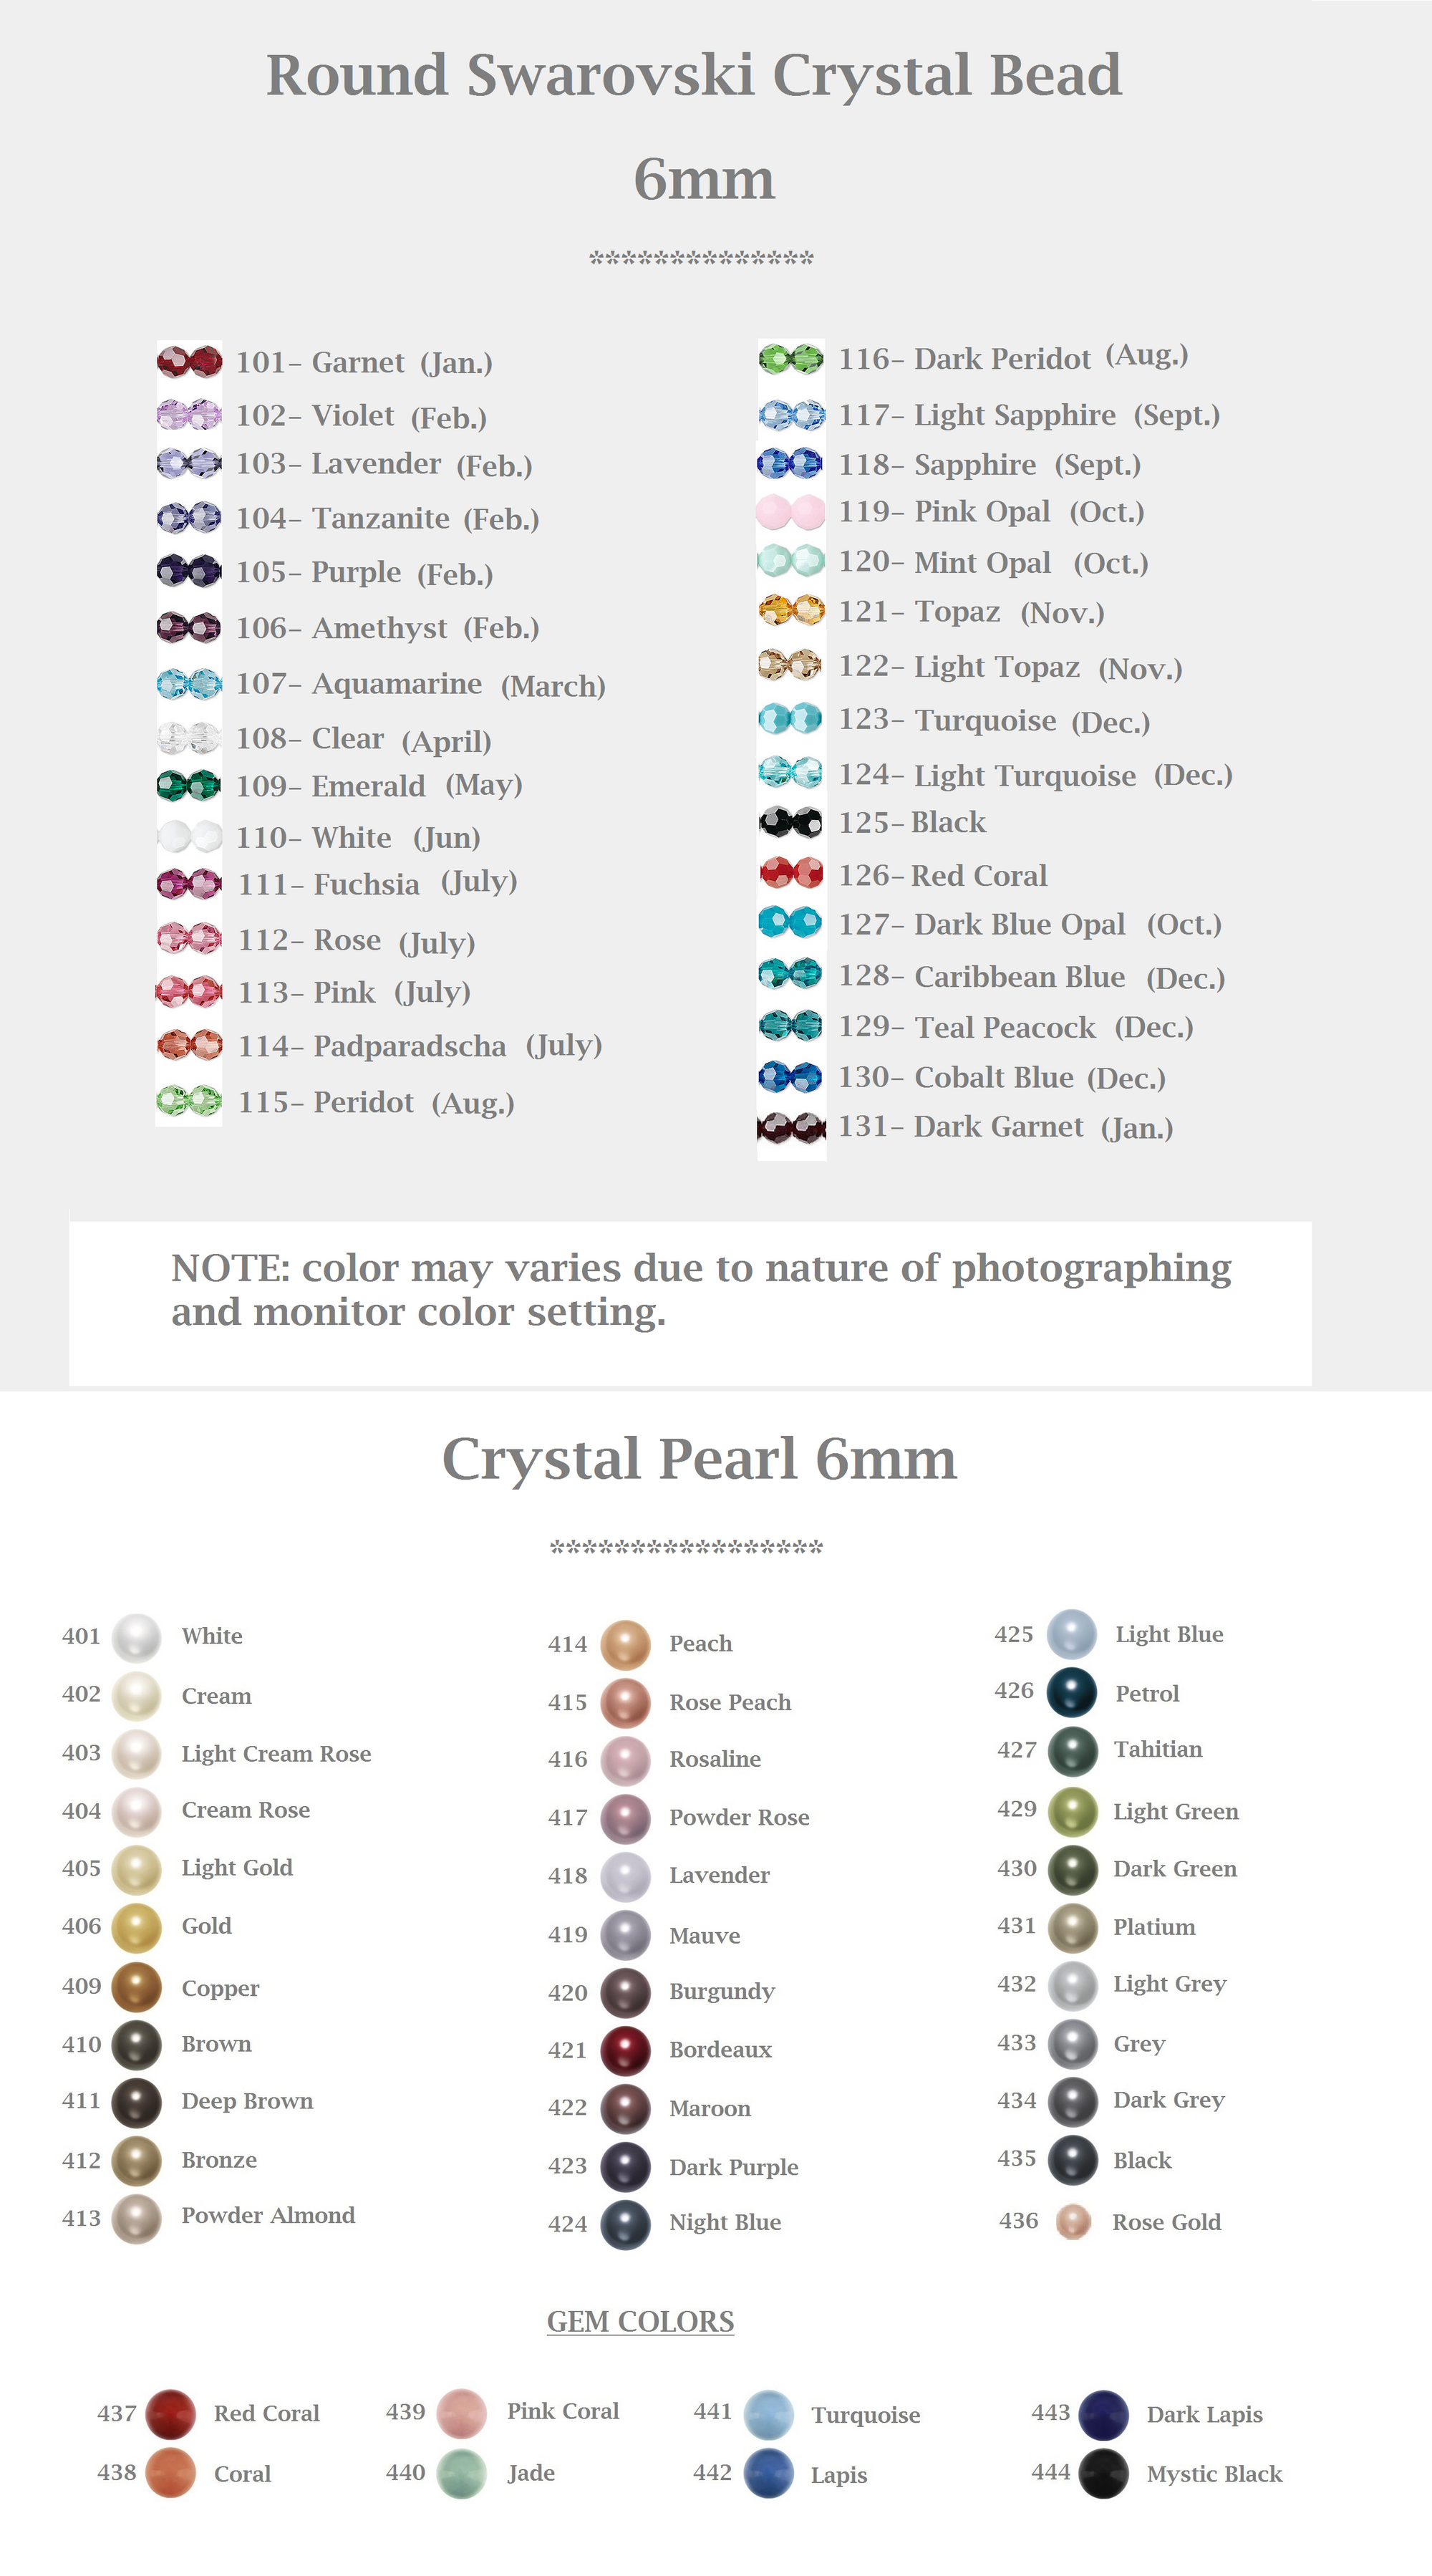Click the Petrol 426 pearl swatch
1432x2576 pixels.
click(x=1072, y=1692)
